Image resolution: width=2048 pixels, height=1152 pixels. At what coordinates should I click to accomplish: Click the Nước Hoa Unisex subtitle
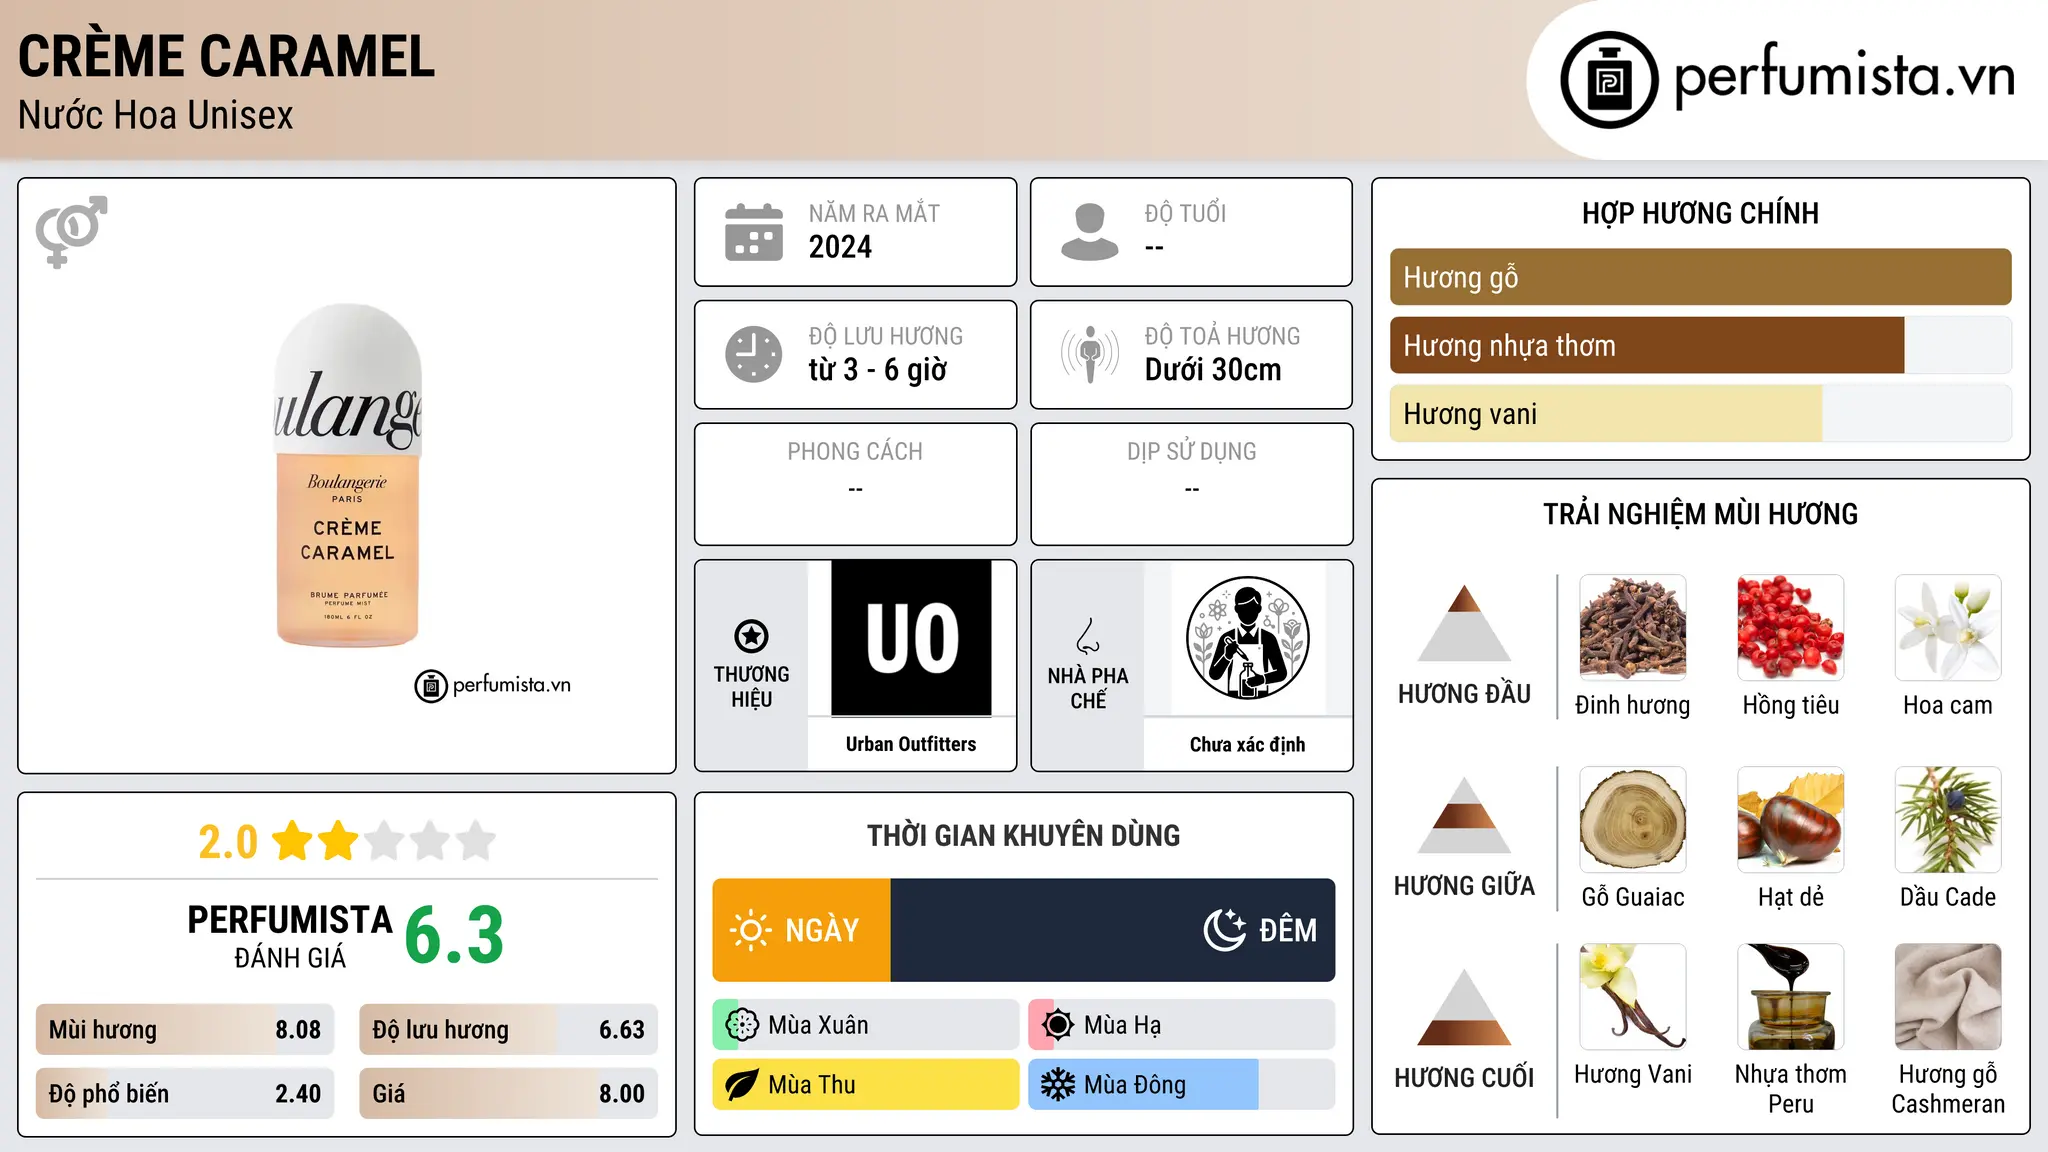point(156,116)
